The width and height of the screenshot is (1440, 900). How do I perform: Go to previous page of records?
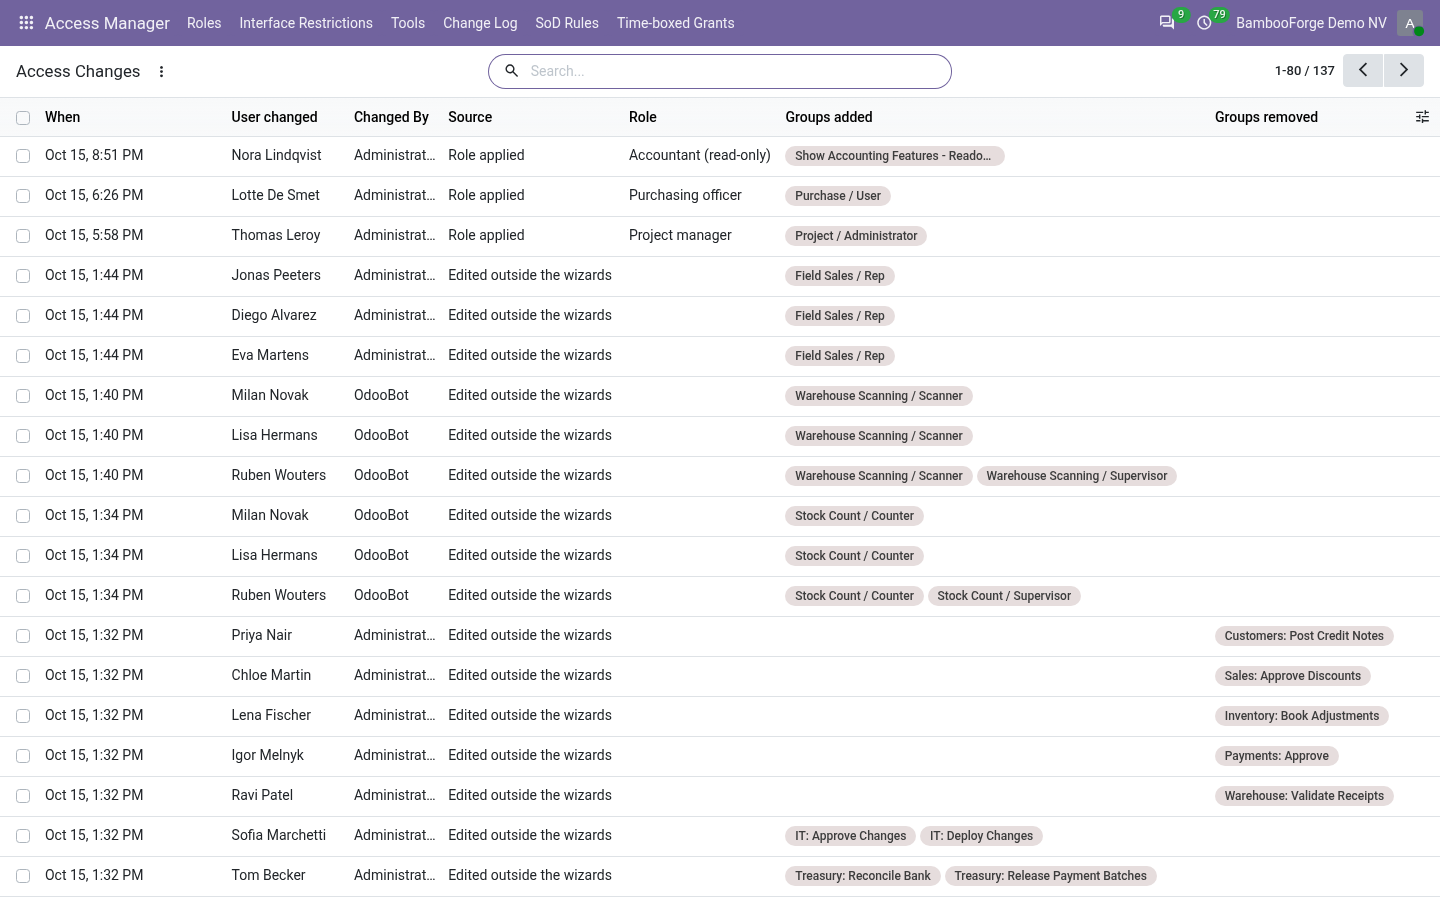[1363, 70]
